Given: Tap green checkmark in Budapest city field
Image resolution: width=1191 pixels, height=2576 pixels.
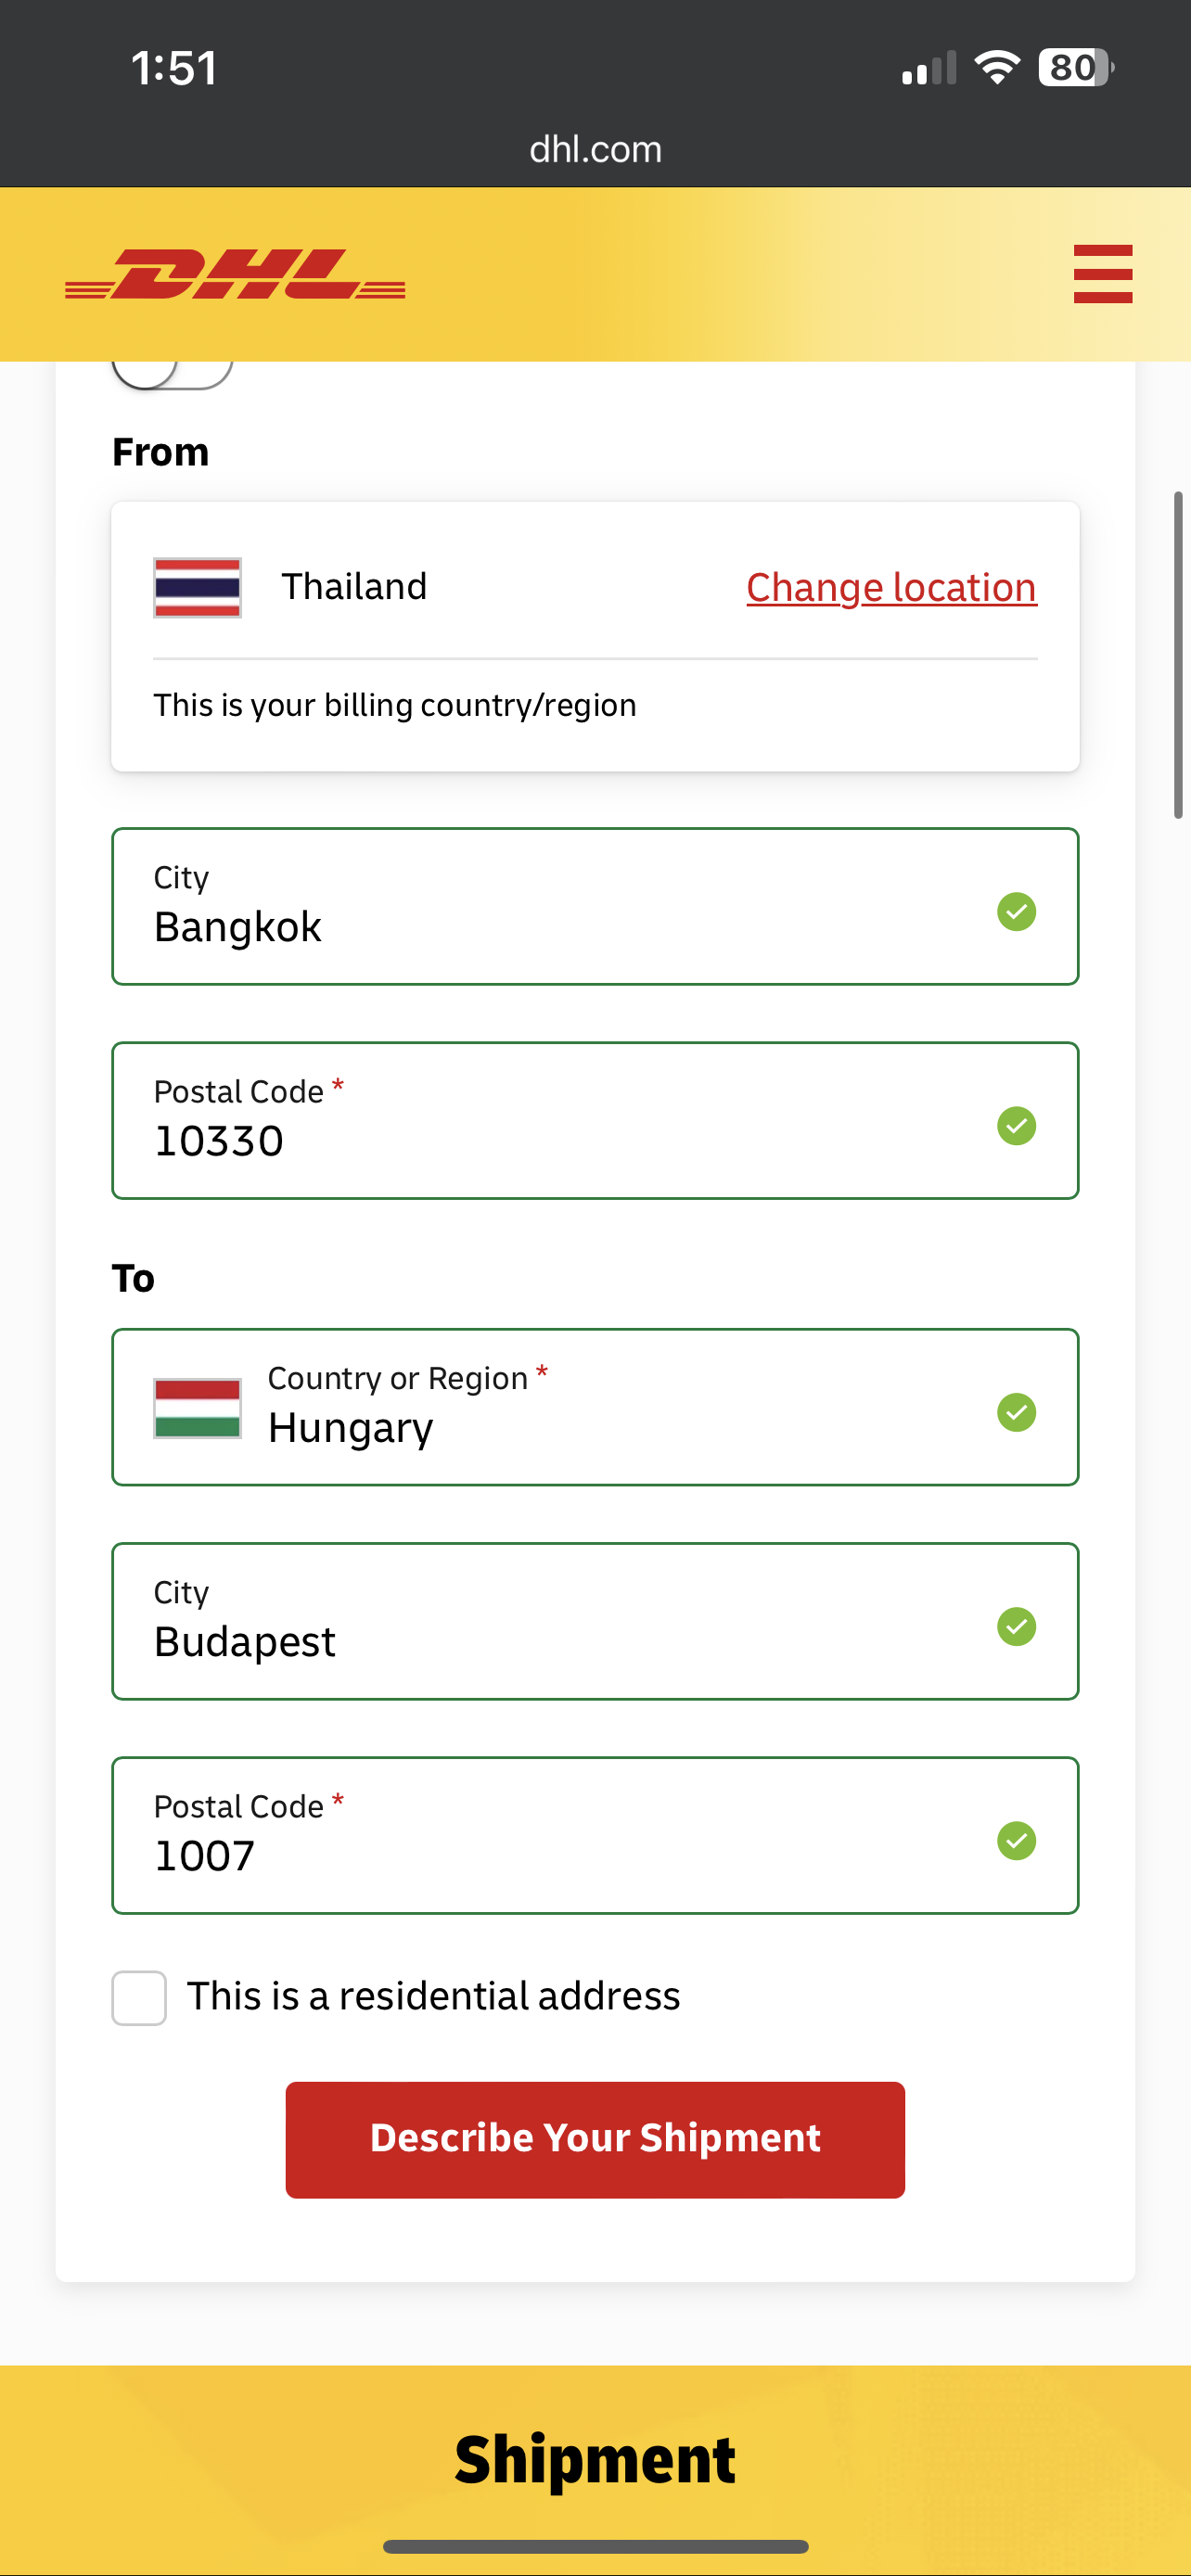Looking at the screenshot, I should tap(1016, 1626).
